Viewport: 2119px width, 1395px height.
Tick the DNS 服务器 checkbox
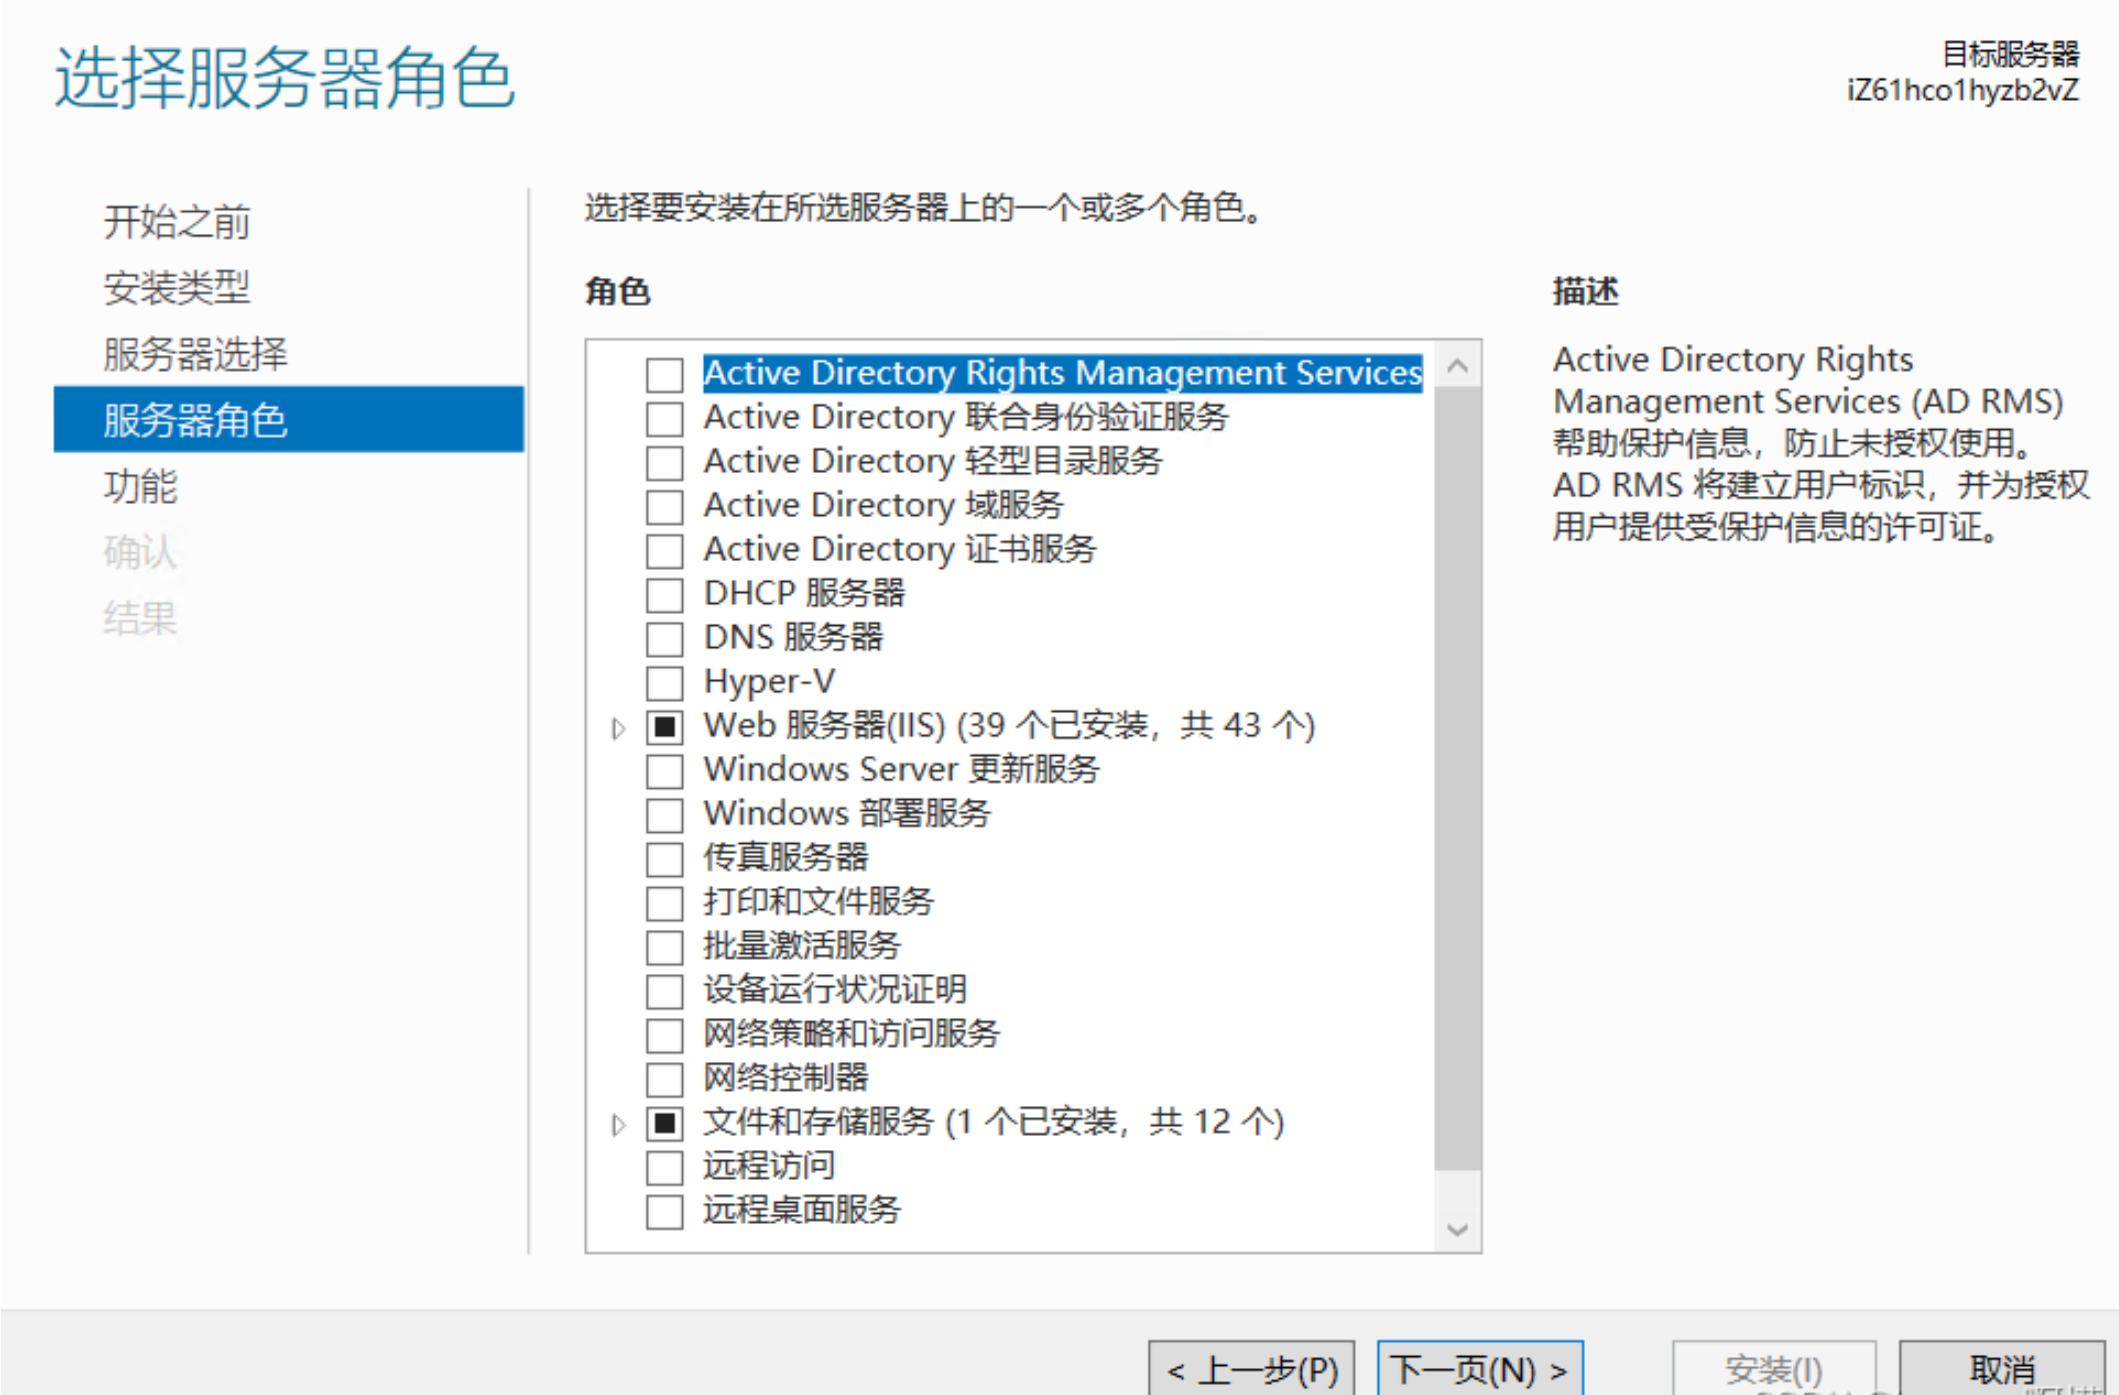(664, 639)
